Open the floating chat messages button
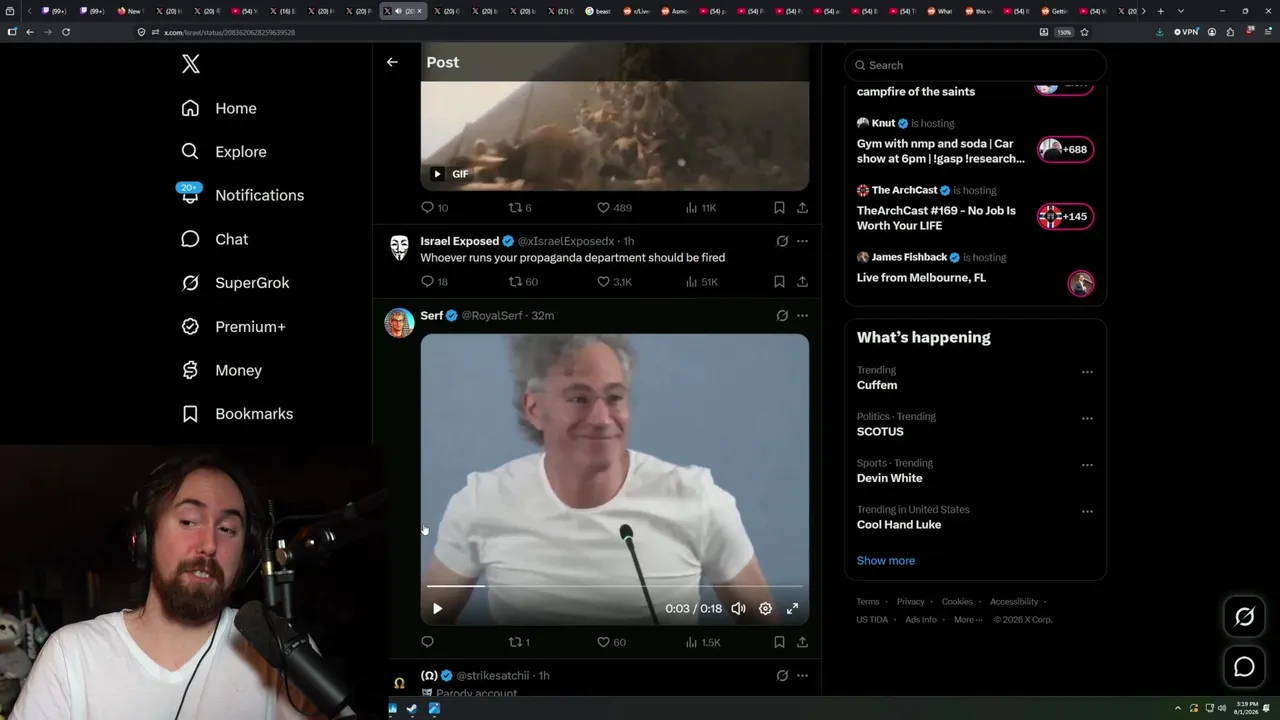The height and width of the screenshot is (720, 1280). tap(1244, 667)
